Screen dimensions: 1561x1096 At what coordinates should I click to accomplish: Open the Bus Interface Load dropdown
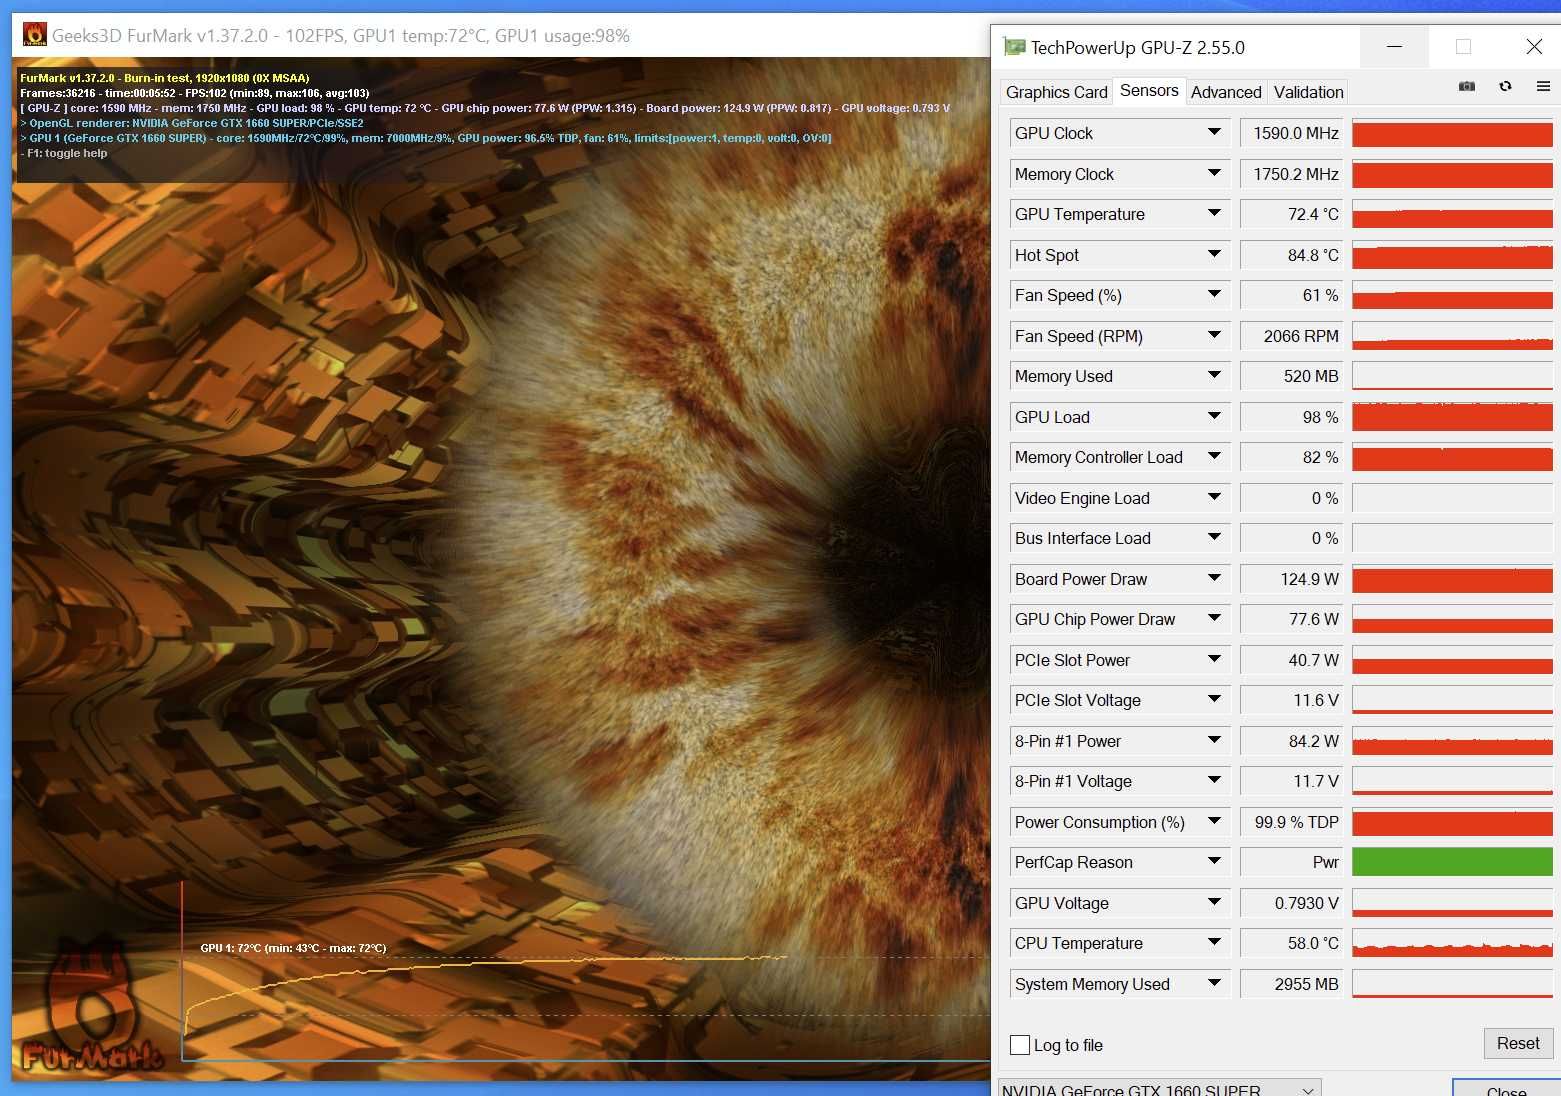pyautogui.click(x=1214, y=538)
